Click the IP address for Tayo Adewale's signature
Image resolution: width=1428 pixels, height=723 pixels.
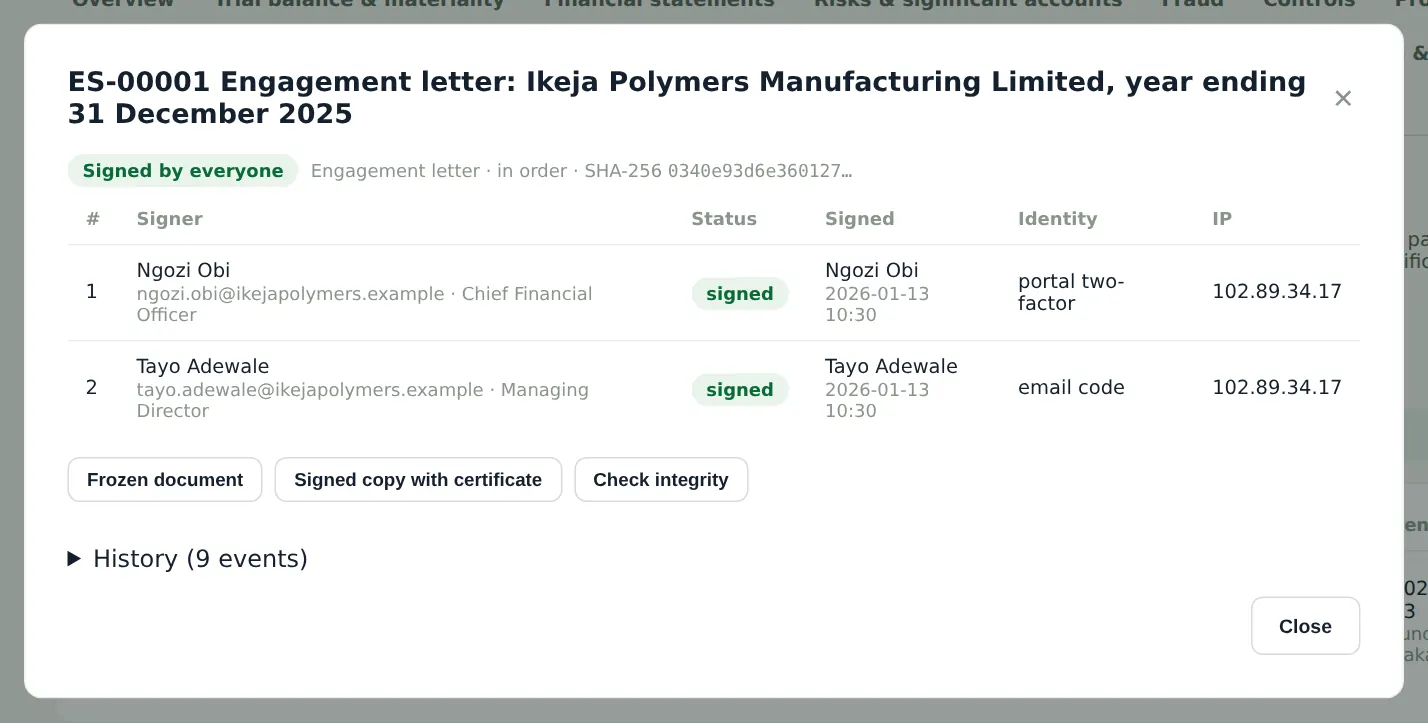1277,388
